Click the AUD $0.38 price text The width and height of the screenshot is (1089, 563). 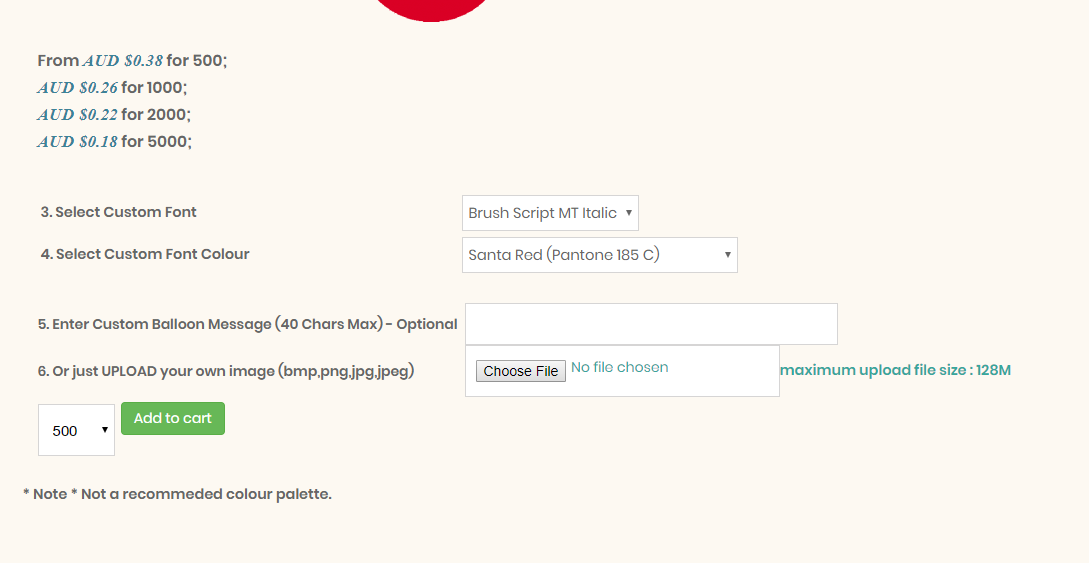pyautogui.click(x=122, y=61)
